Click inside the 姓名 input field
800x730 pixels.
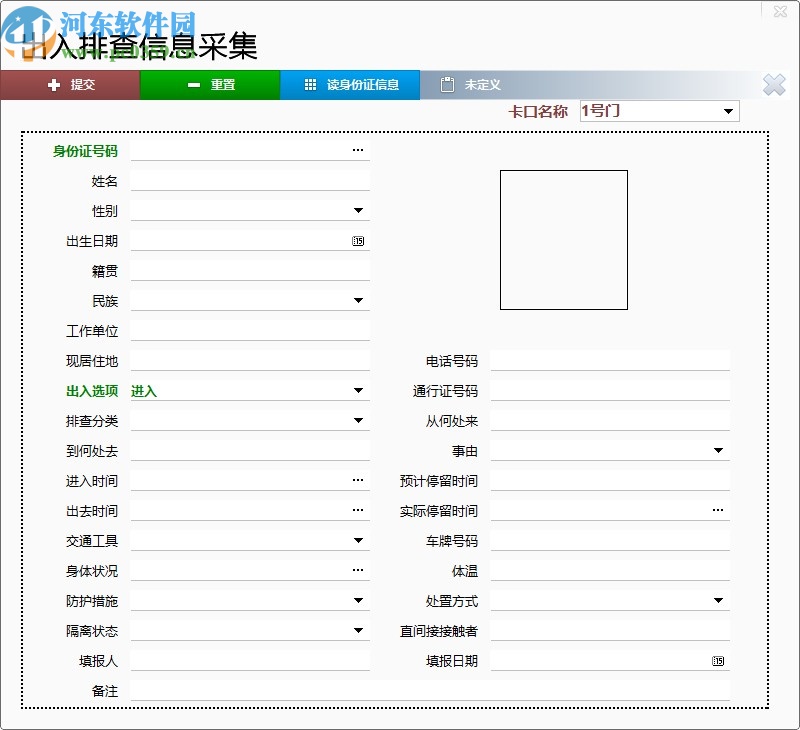point(250,180)
